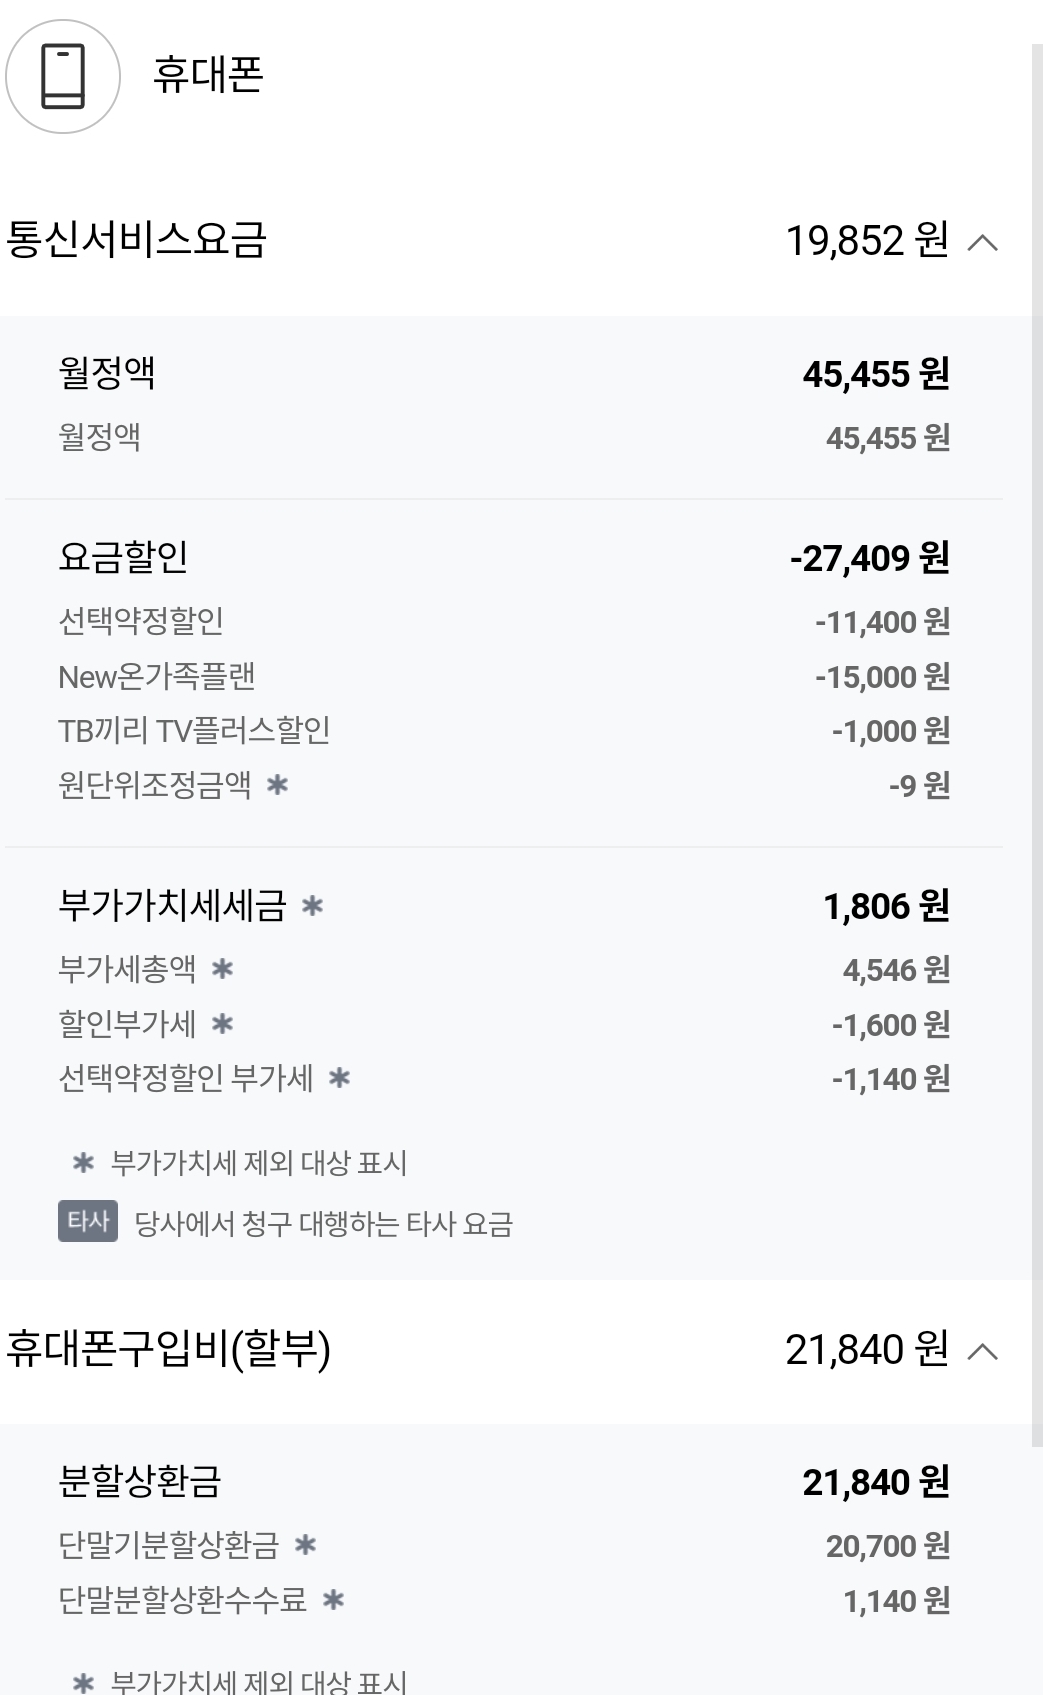Click asterisk beside 선택약정할인 부가세
Screen dimensions: 1043x1695
pyautogui.click(x=339, y=1078)
